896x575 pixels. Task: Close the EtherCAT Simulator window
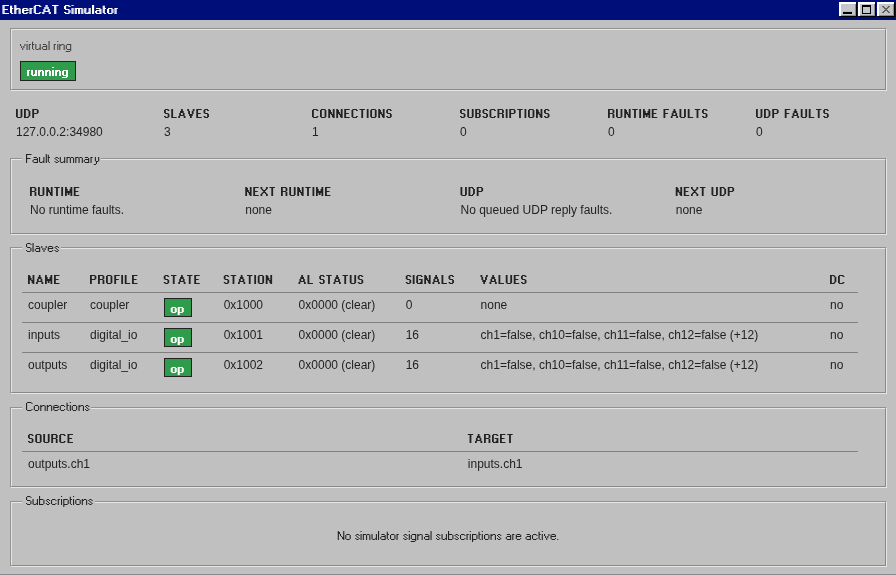[883, 9]
